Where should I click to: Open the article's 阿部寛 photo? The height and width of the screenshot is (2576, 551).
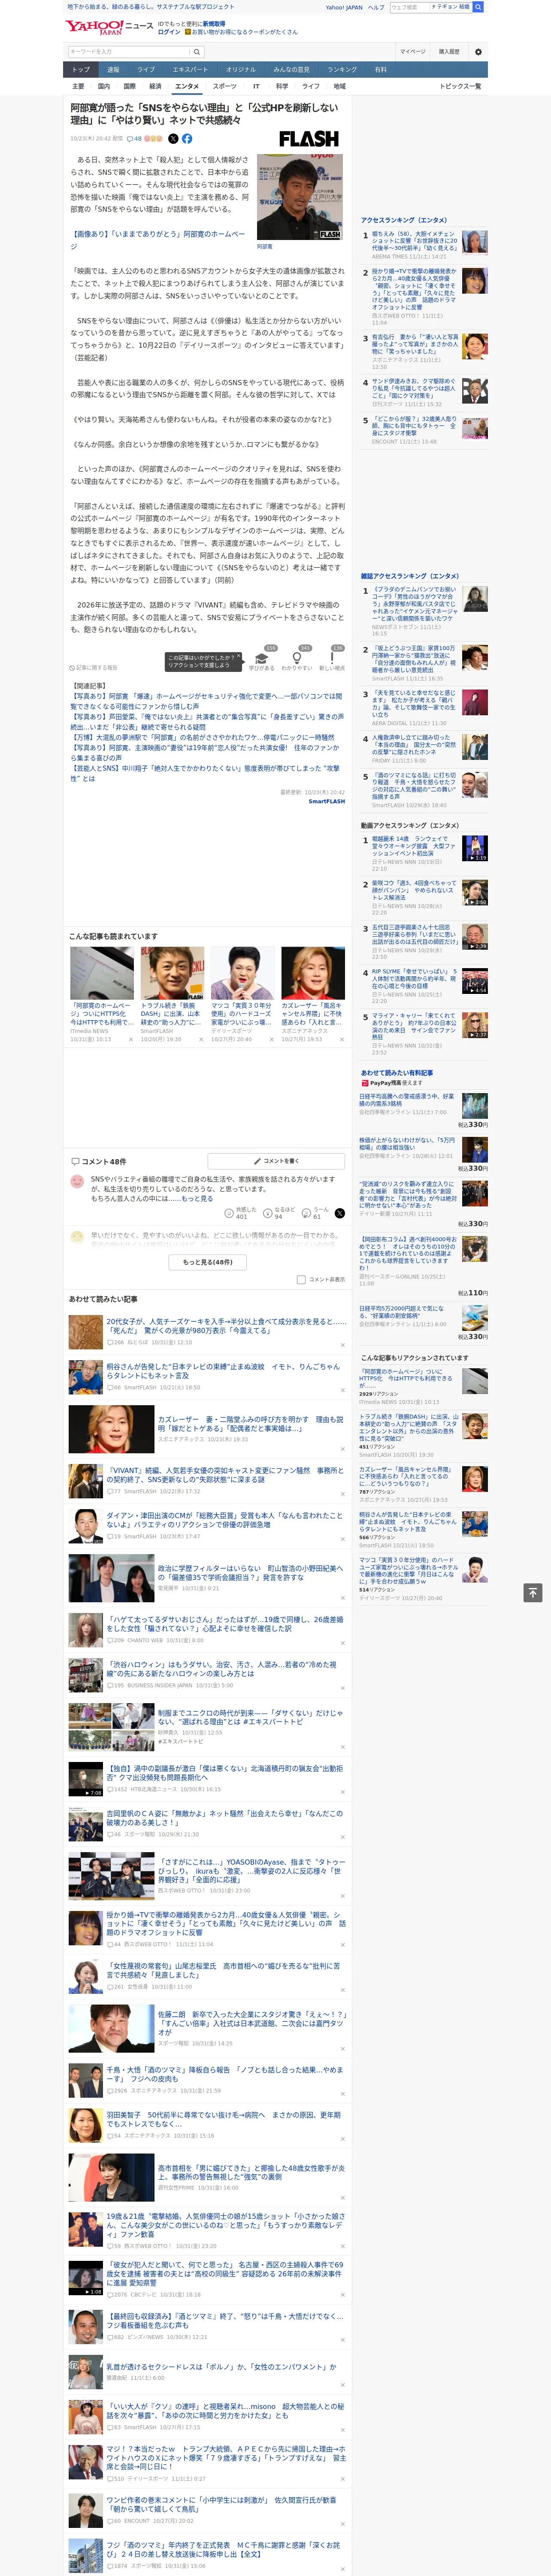pos(300,196)
